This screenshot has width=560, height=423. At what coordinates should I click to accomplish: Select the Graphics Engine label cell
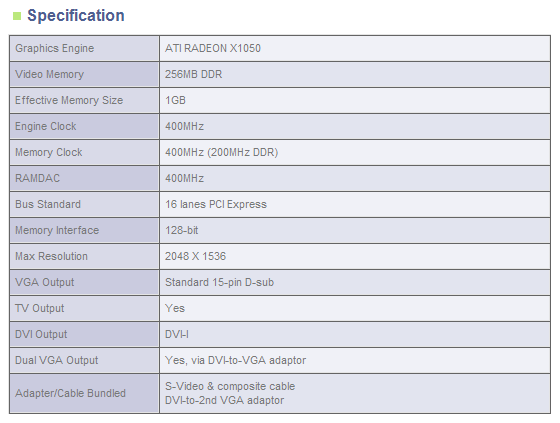tap(84, 48)
